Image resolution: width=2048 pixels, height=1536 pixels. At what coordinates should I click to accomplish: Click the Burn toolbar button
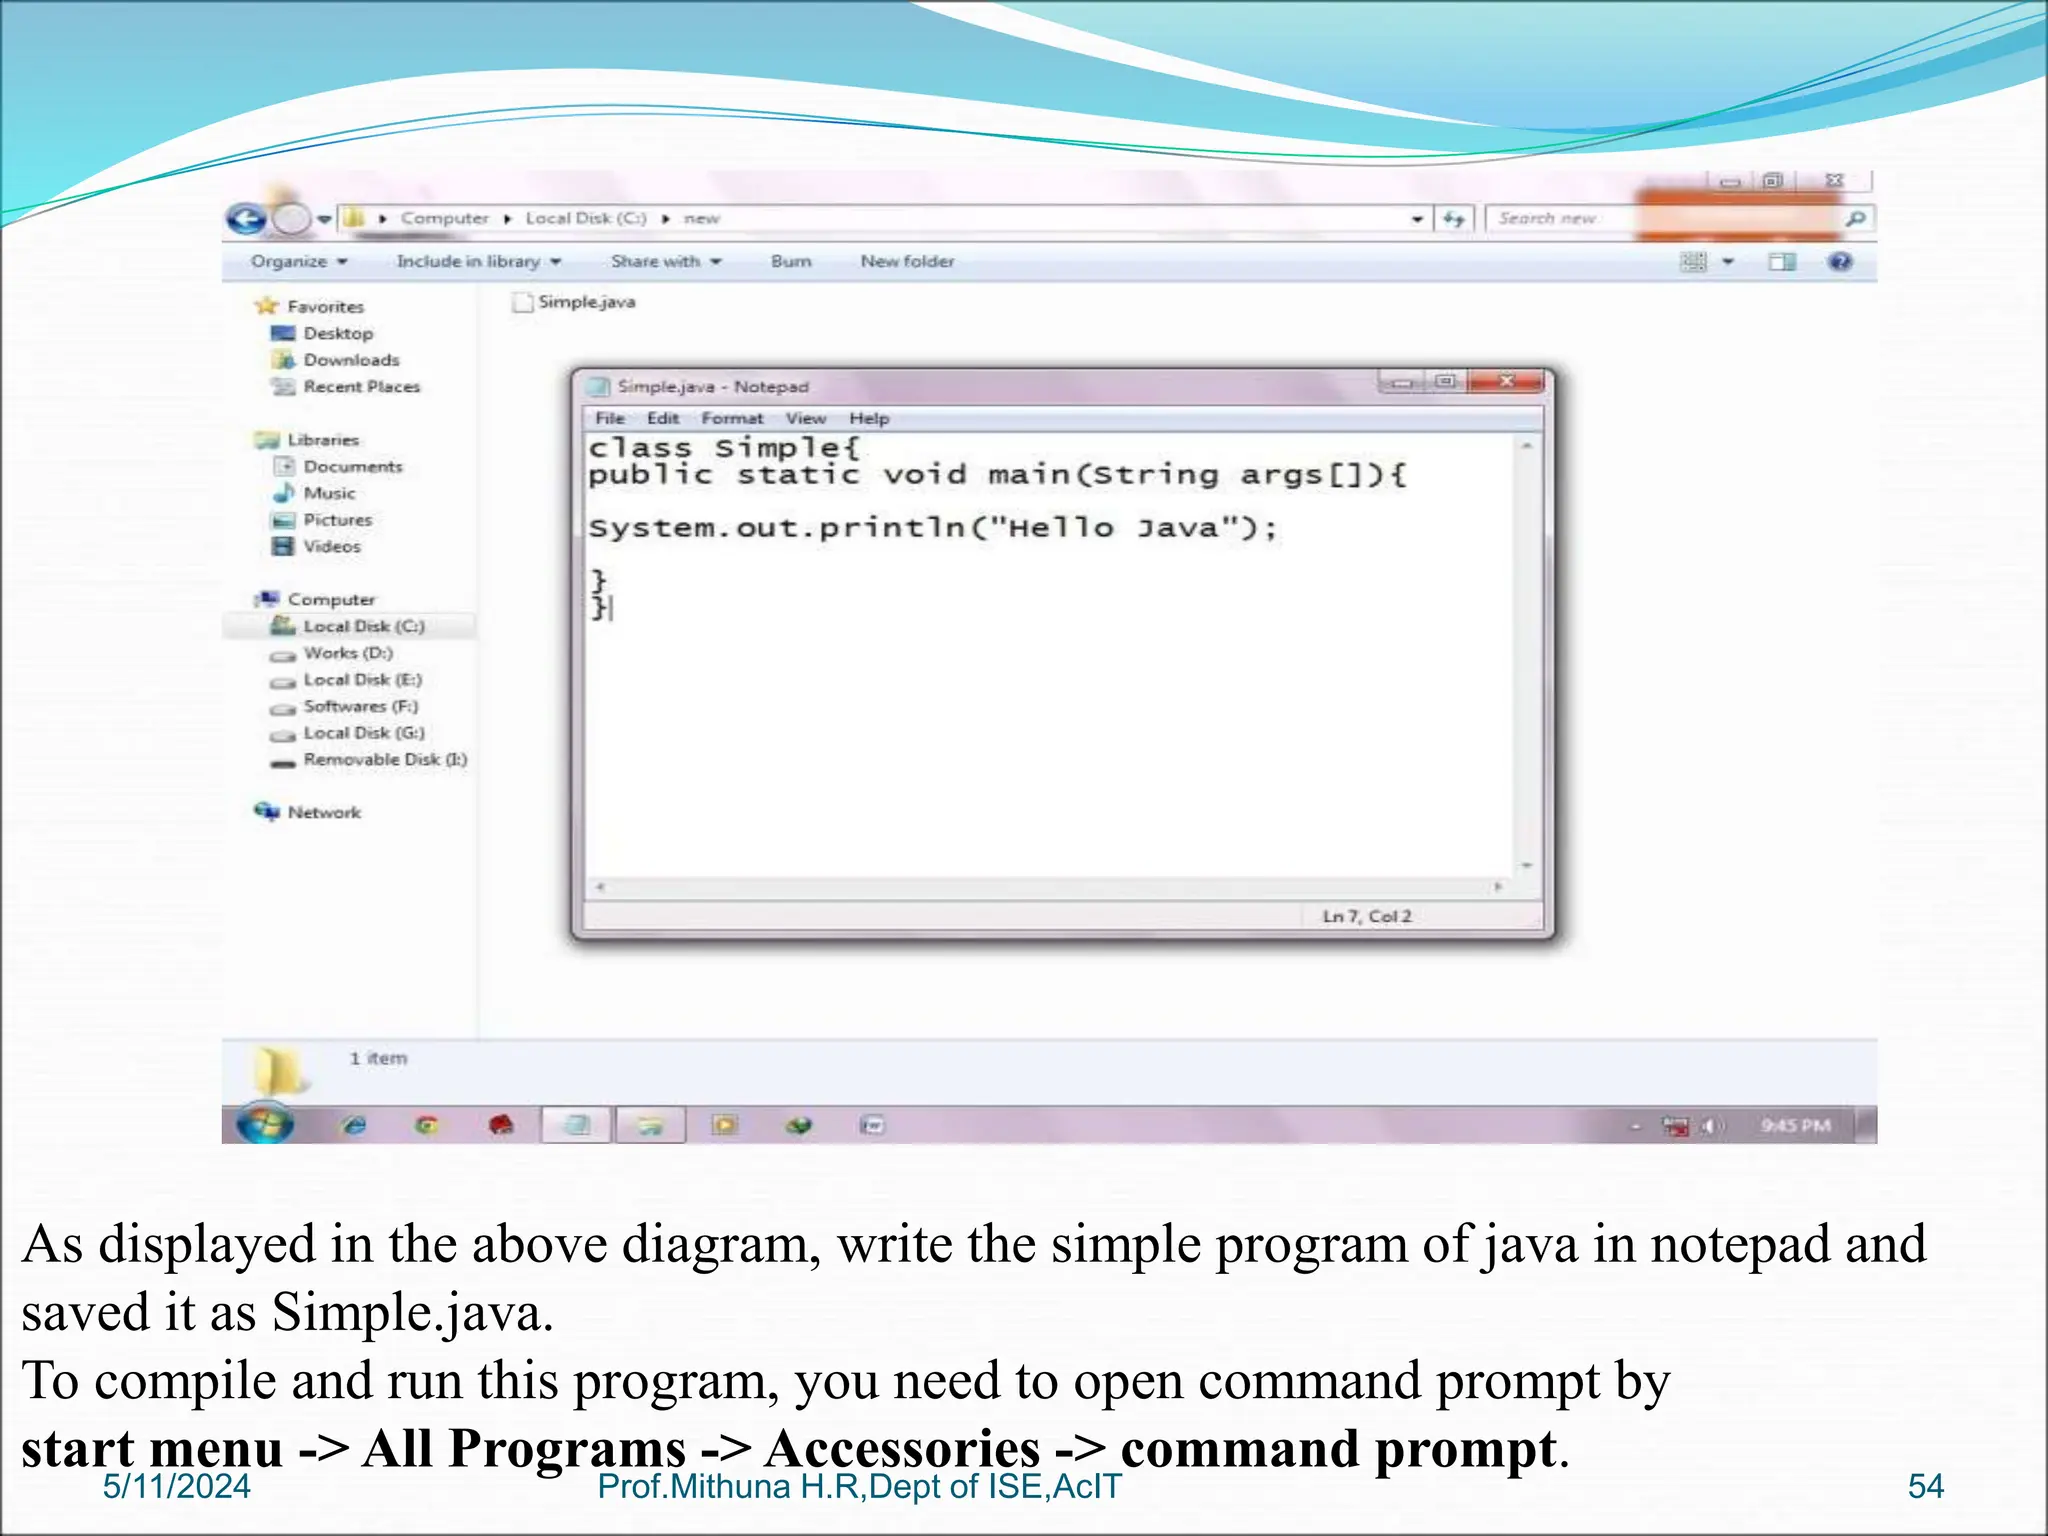click(791, 261)
